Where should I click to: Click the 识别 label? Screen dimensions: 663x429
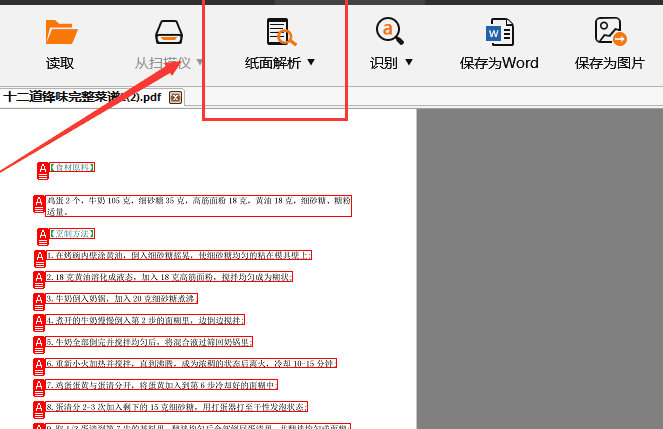(x=384, y=63)
